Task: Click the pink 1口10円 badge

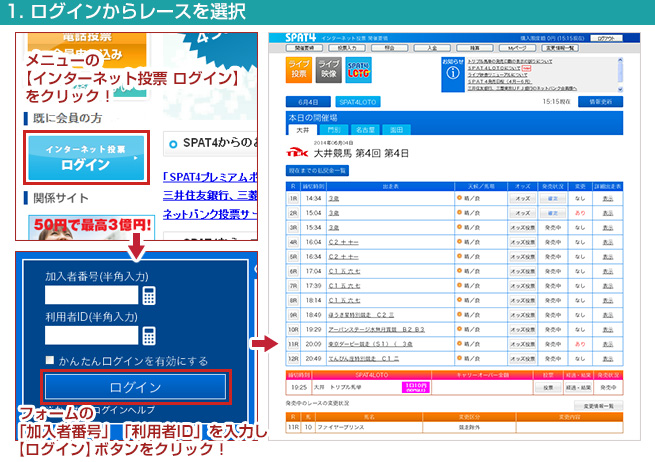Action: 416,387
